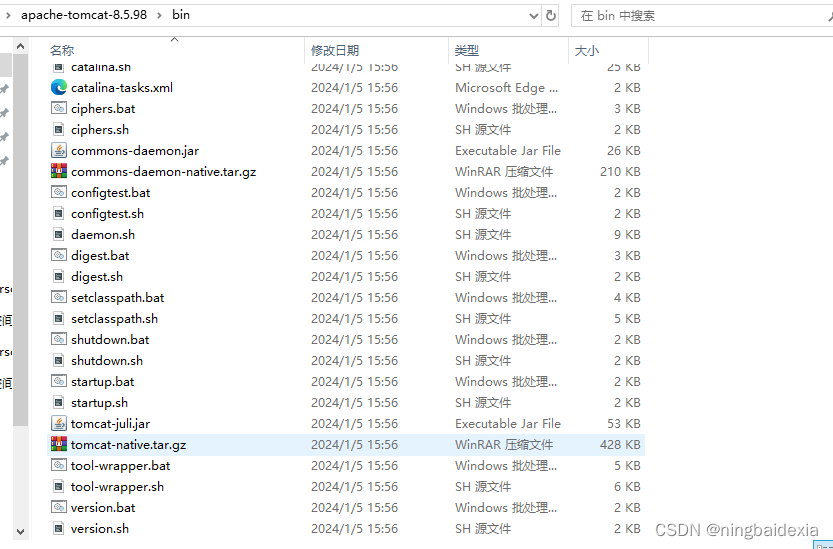This screenshot has height=549, width=833.
Task: Click the 9 KB size of daemon.sh
Action: click(x=627, y=234)
